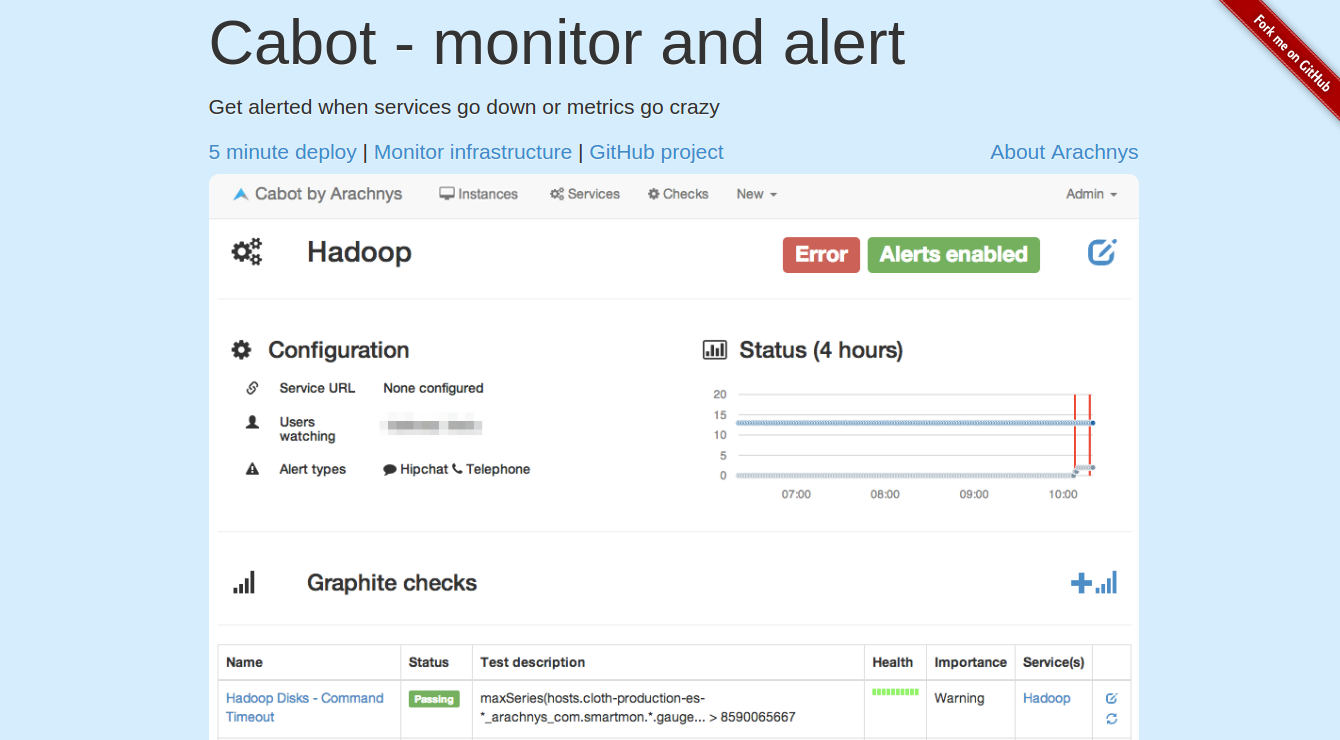Screen dimensions: 1340x740
Task: Go to the Services nav item
Action: 585,194
